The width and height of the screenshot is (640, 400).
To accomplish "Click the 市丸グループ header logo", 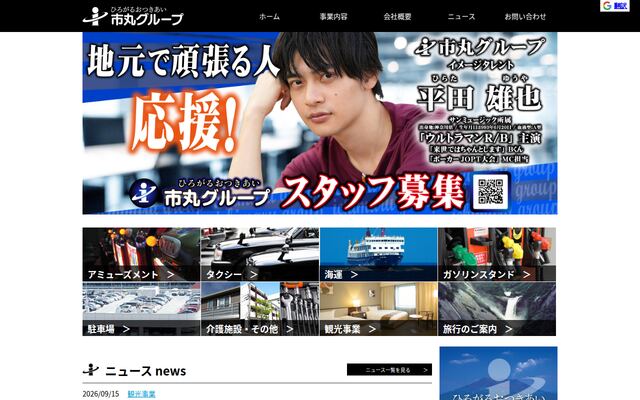I will point(133,16).
